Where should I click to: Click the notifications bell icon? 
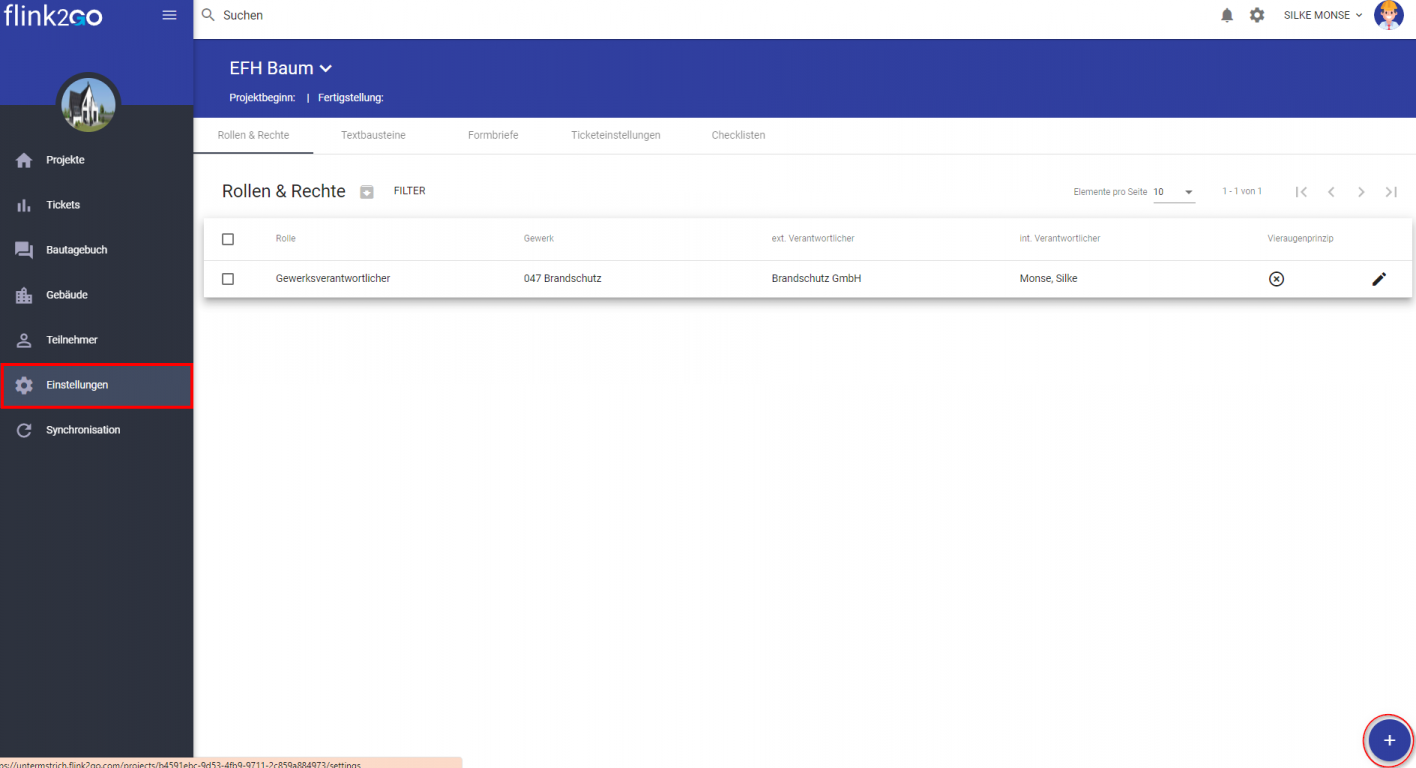(1227, 15)
